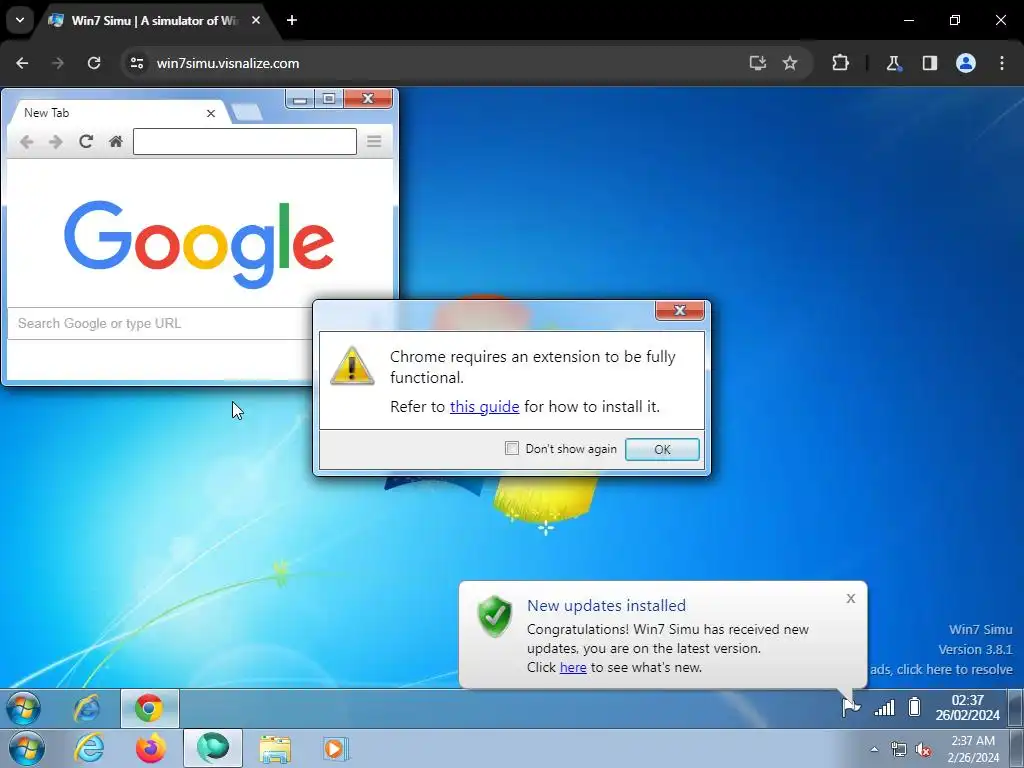The height and width of the screenshot is (768, 1024).
Task: Check the Don't show again box
Action: [x=512, y=449]
